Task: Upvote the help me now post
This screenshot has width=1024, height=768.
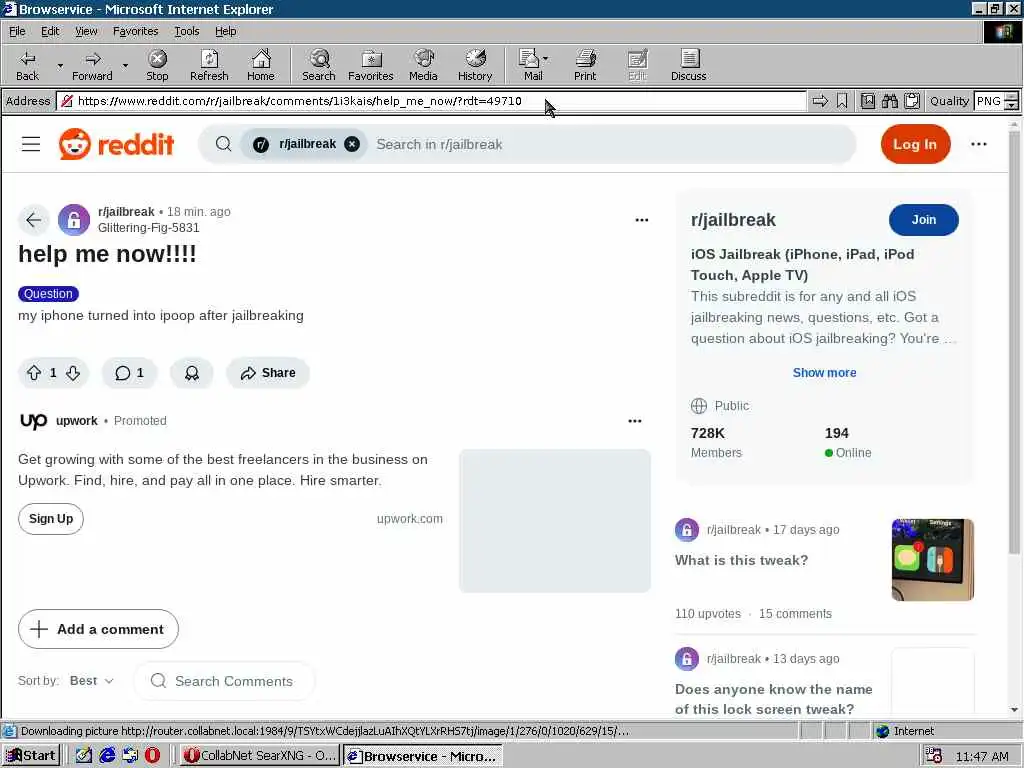Action: 34,373
